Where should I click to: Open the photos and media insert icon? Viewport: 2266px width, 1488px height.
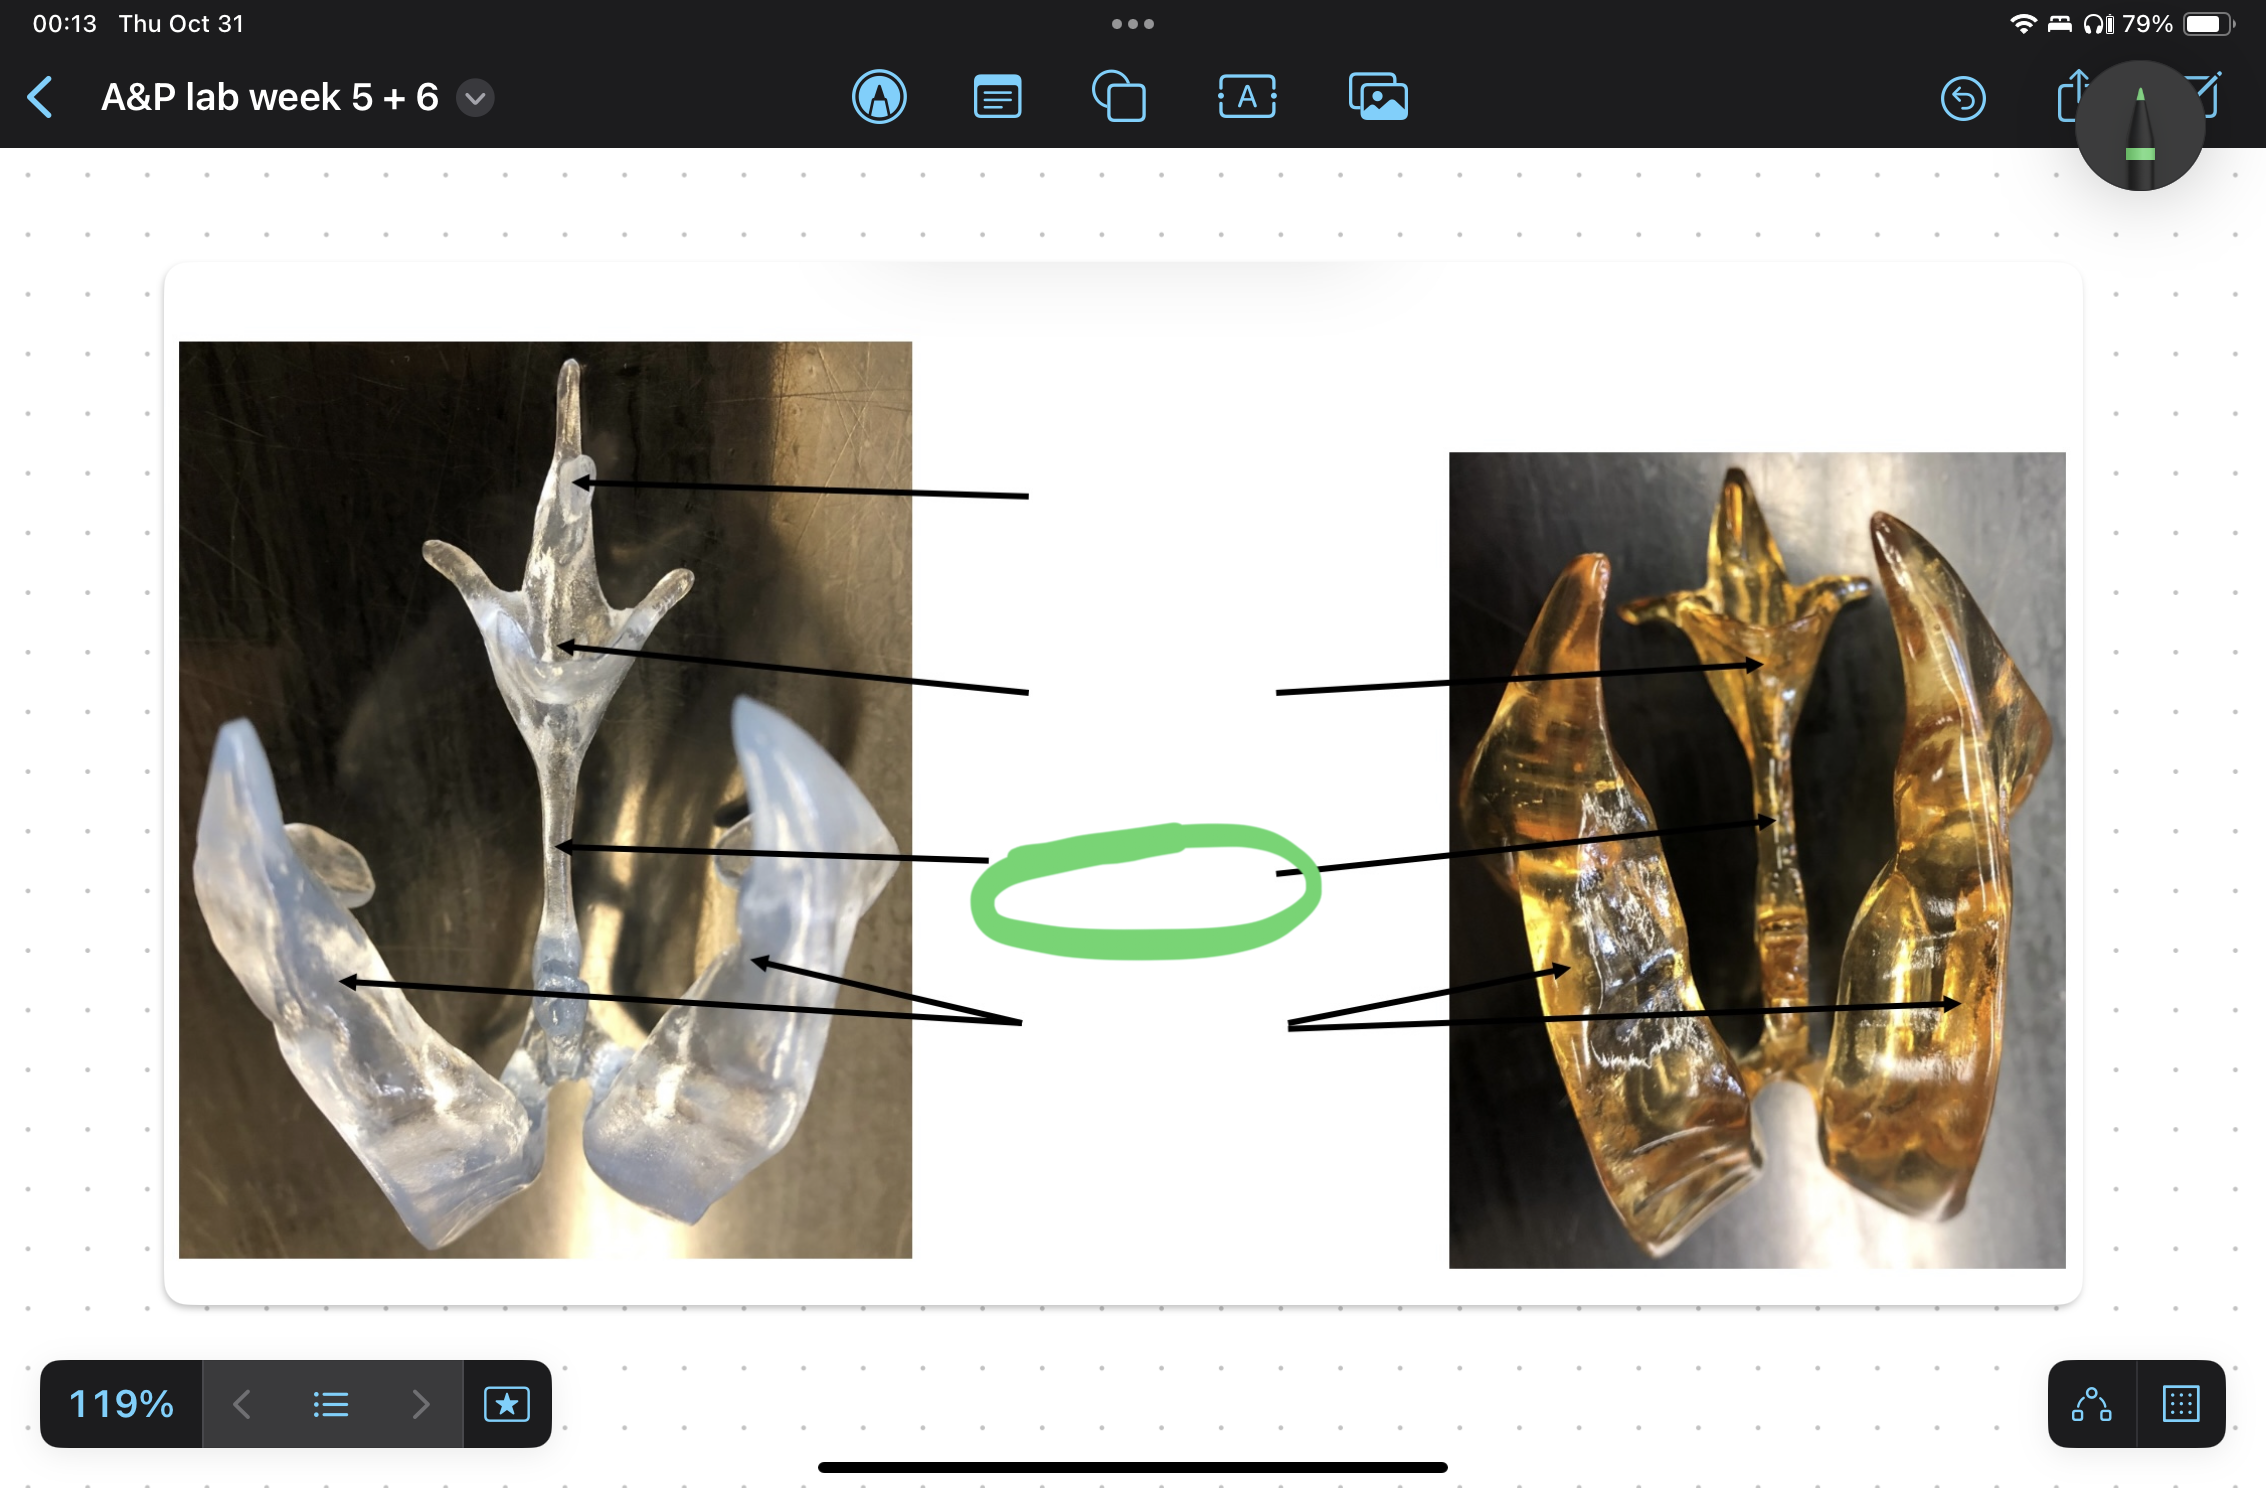[x=1378, y=98]
